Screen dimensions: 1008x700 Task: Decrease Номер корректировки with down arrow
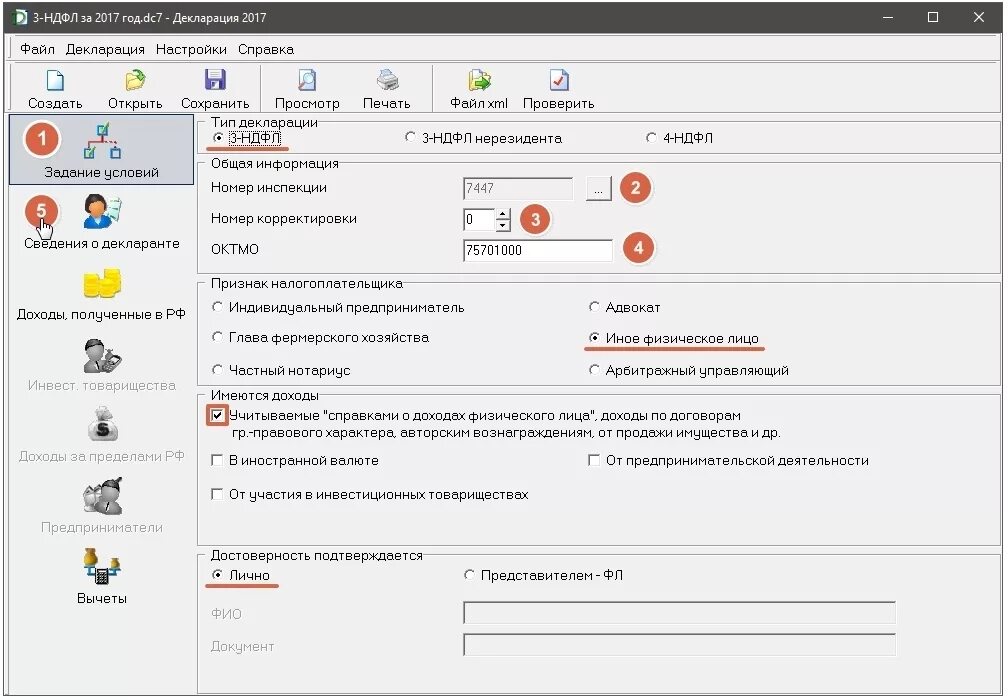pos(503,225)
